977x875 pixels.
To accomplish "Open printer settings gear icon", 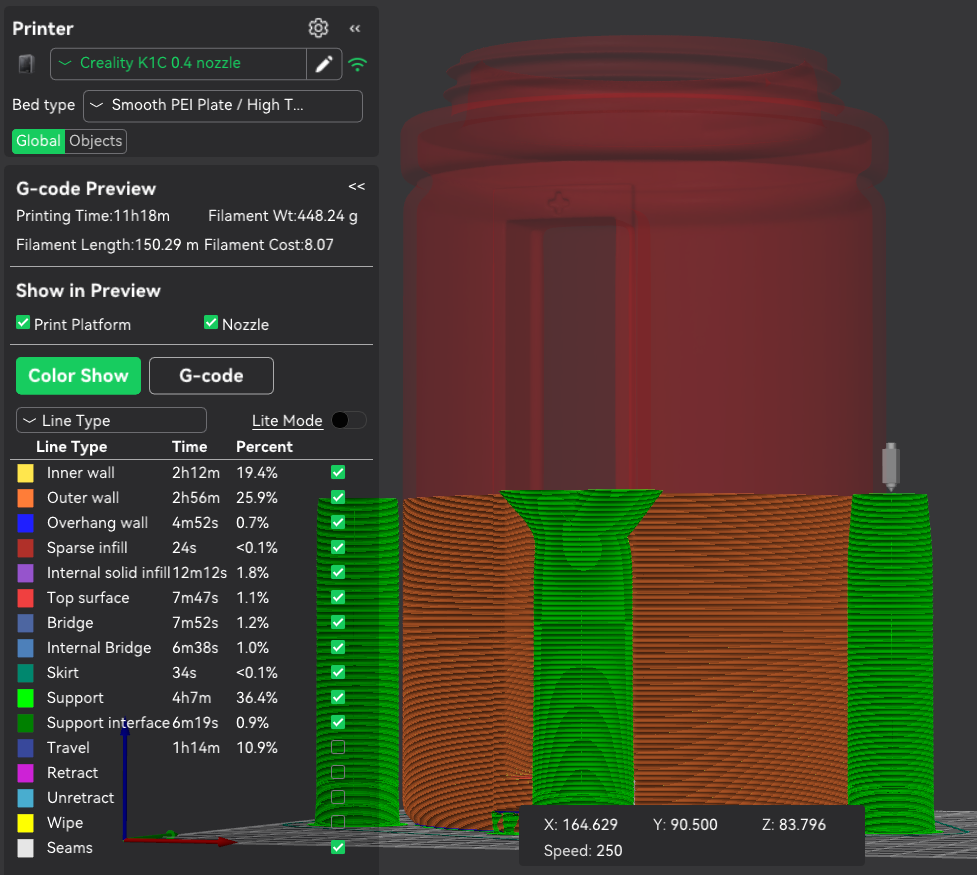I will point(318,28).
